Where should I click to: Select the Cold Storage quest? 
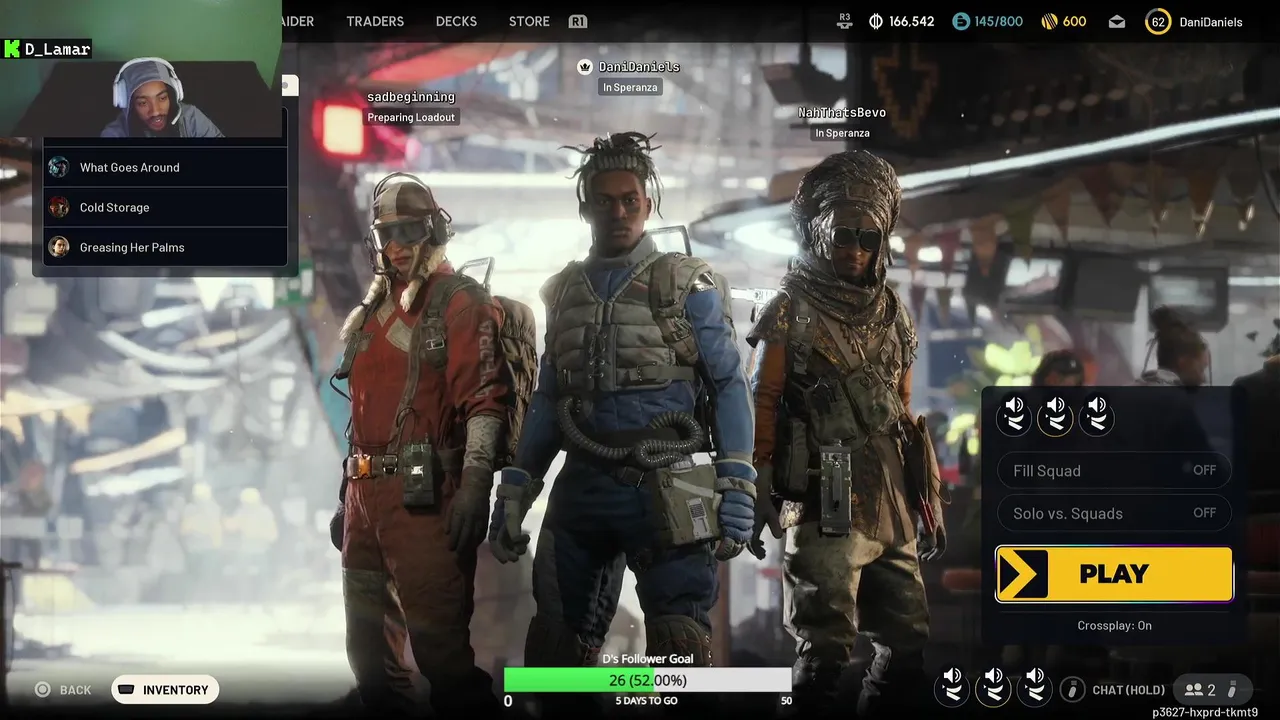[166, 207]
